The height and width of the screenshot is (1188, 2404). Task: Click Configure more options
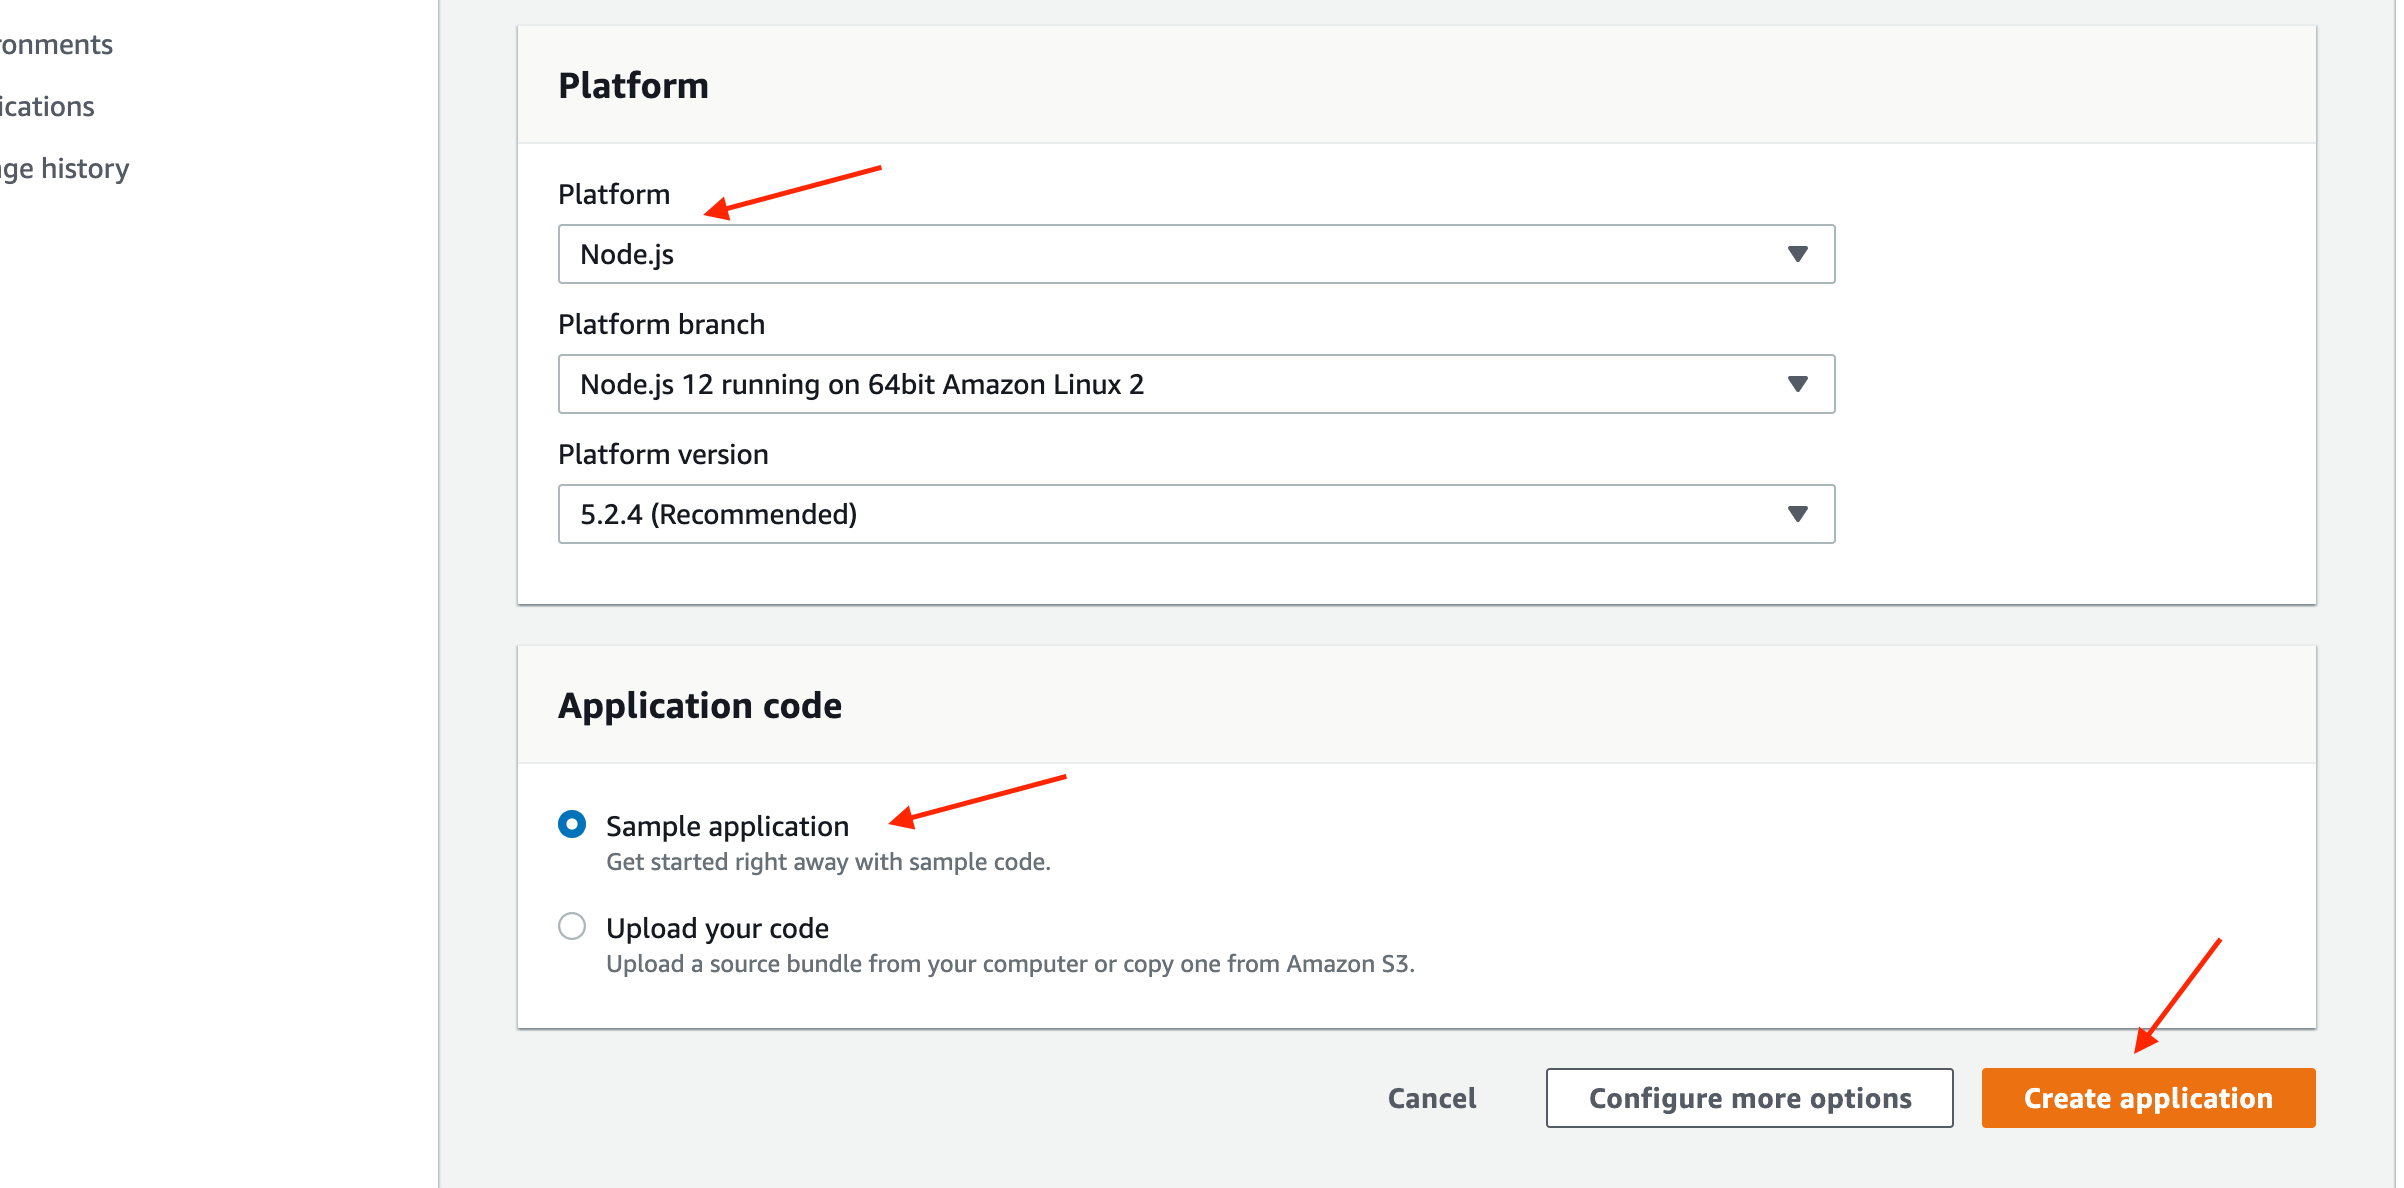tap(1749, 1098)
